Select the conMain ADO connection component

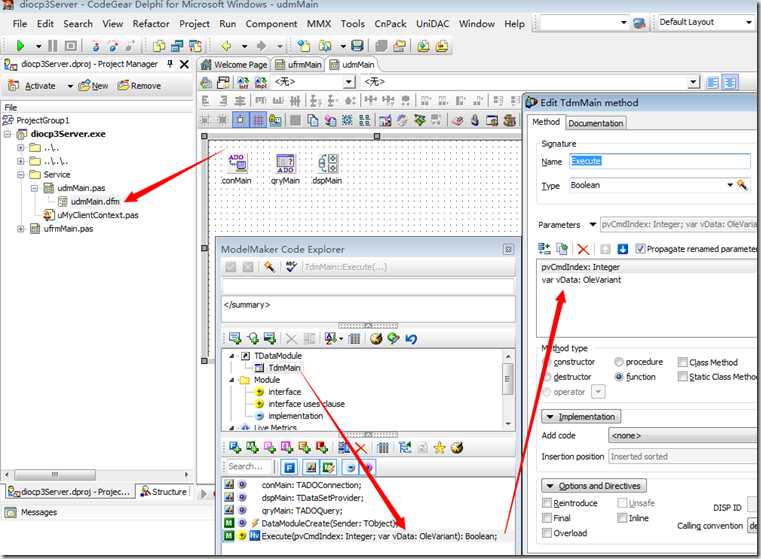(x=236, y=169)
